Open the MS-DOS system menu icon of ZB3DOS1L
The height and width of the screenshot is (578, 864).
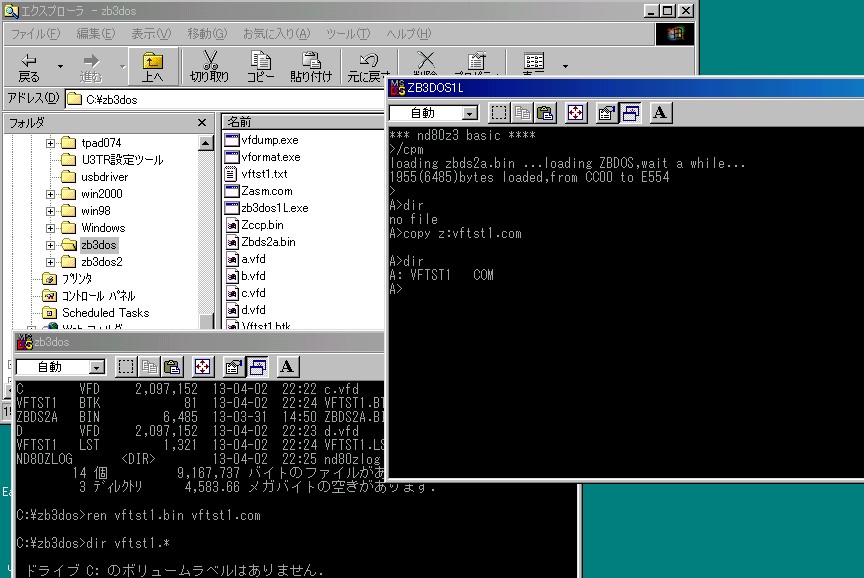[397, 88]
